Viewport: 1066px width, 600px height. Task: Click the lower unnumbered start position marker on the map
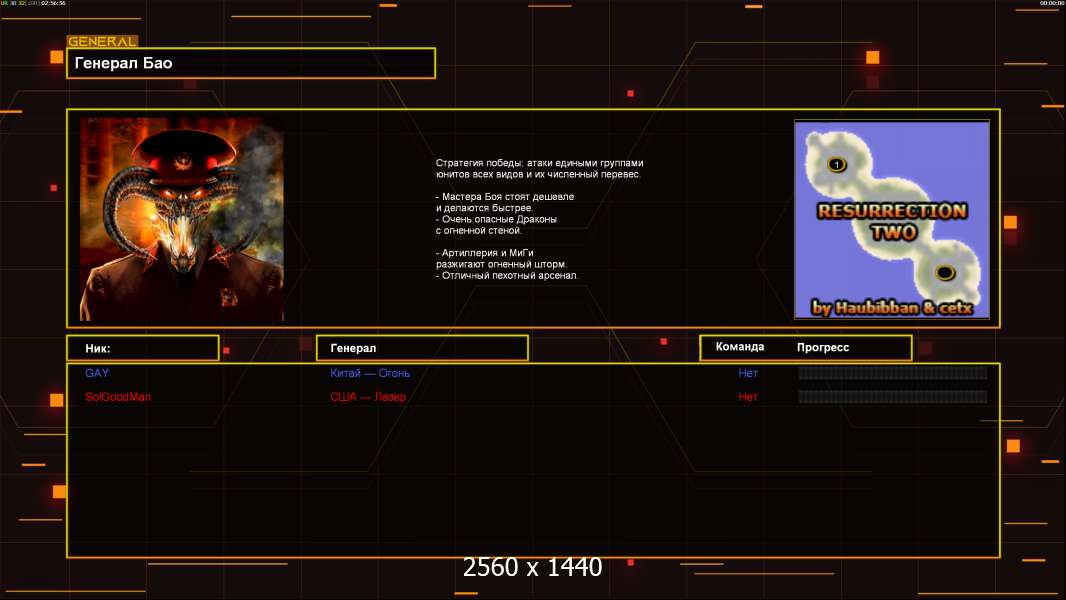[x=944, y=273]
